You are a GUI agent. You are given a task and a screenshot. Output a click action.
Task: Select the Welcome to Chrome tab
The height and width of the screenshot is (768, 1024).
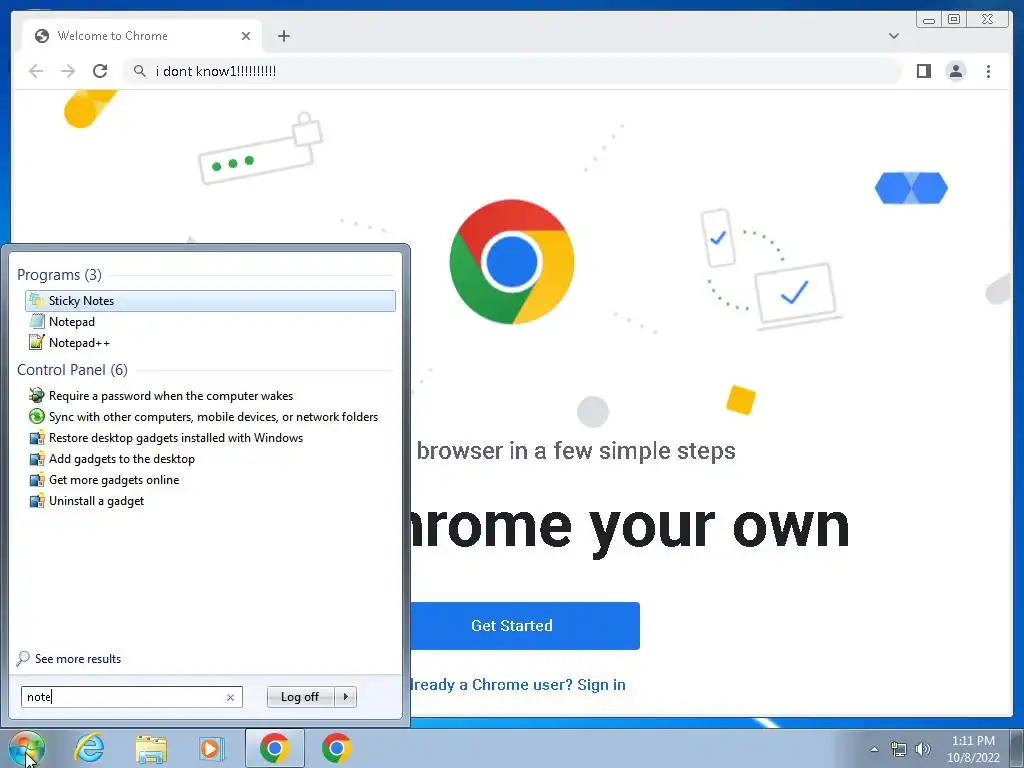pyautogui.click(x=142, y=36)
